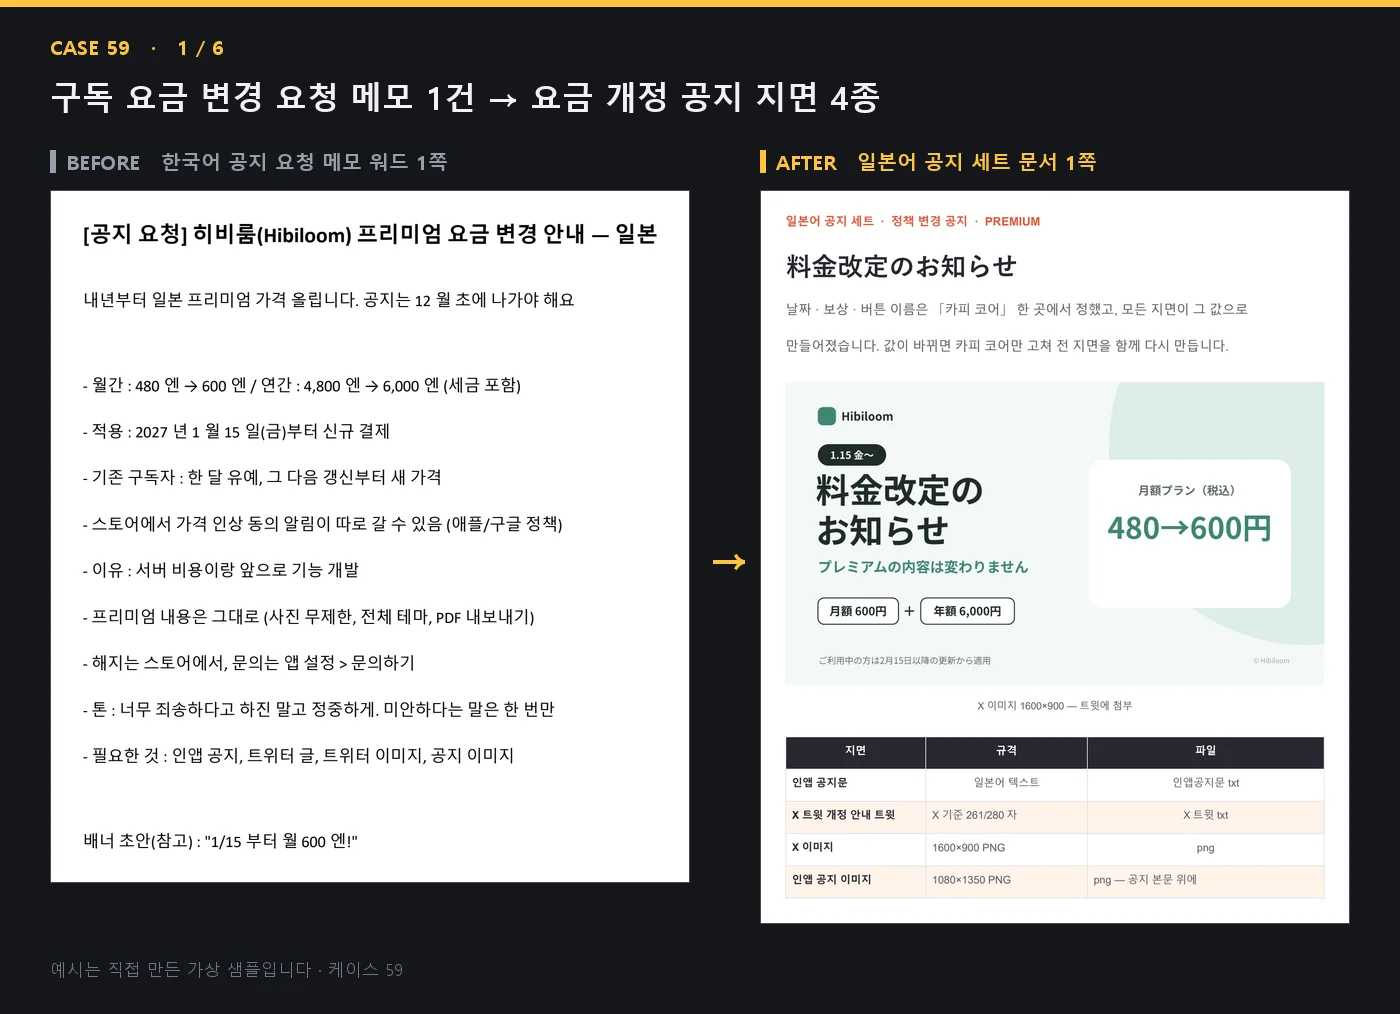Click the '일본어 공지 세트' tag

click(829, 222)
